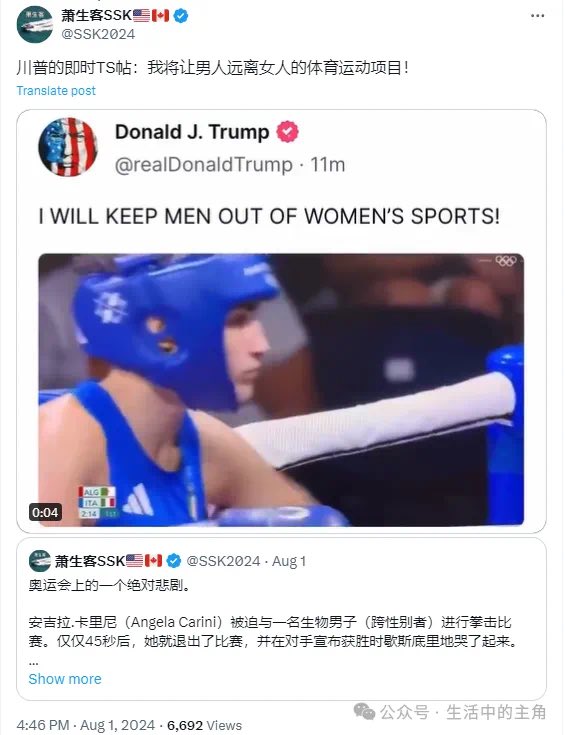The image size is (565, 735).
Task: Play the boxing video thumbnail
Action: click(x=281, y=390)
